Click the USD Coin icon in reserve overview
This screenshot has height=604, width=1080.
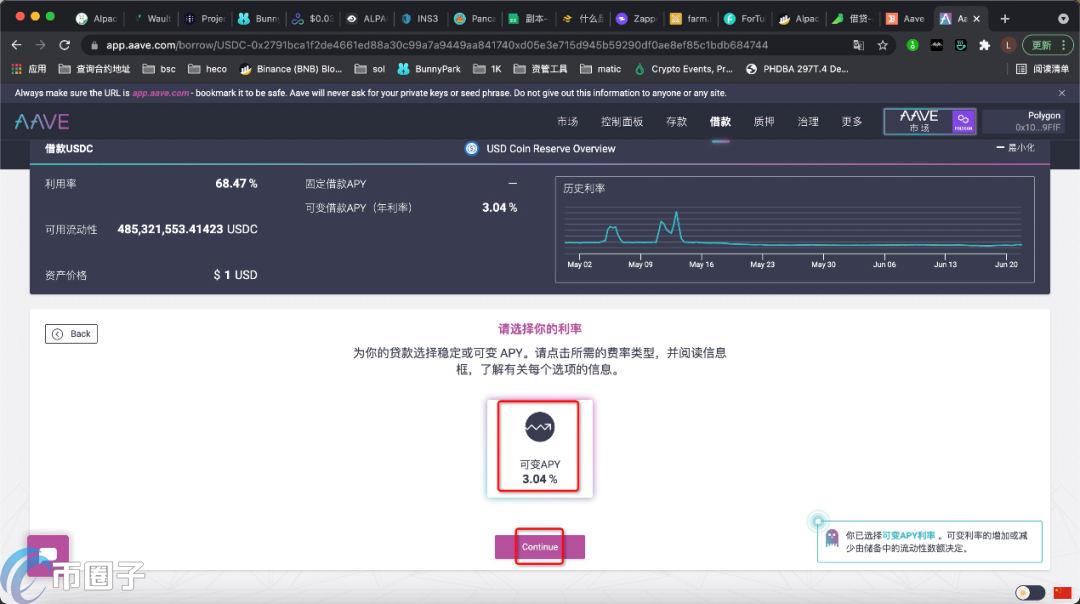(x=472, y=149)
